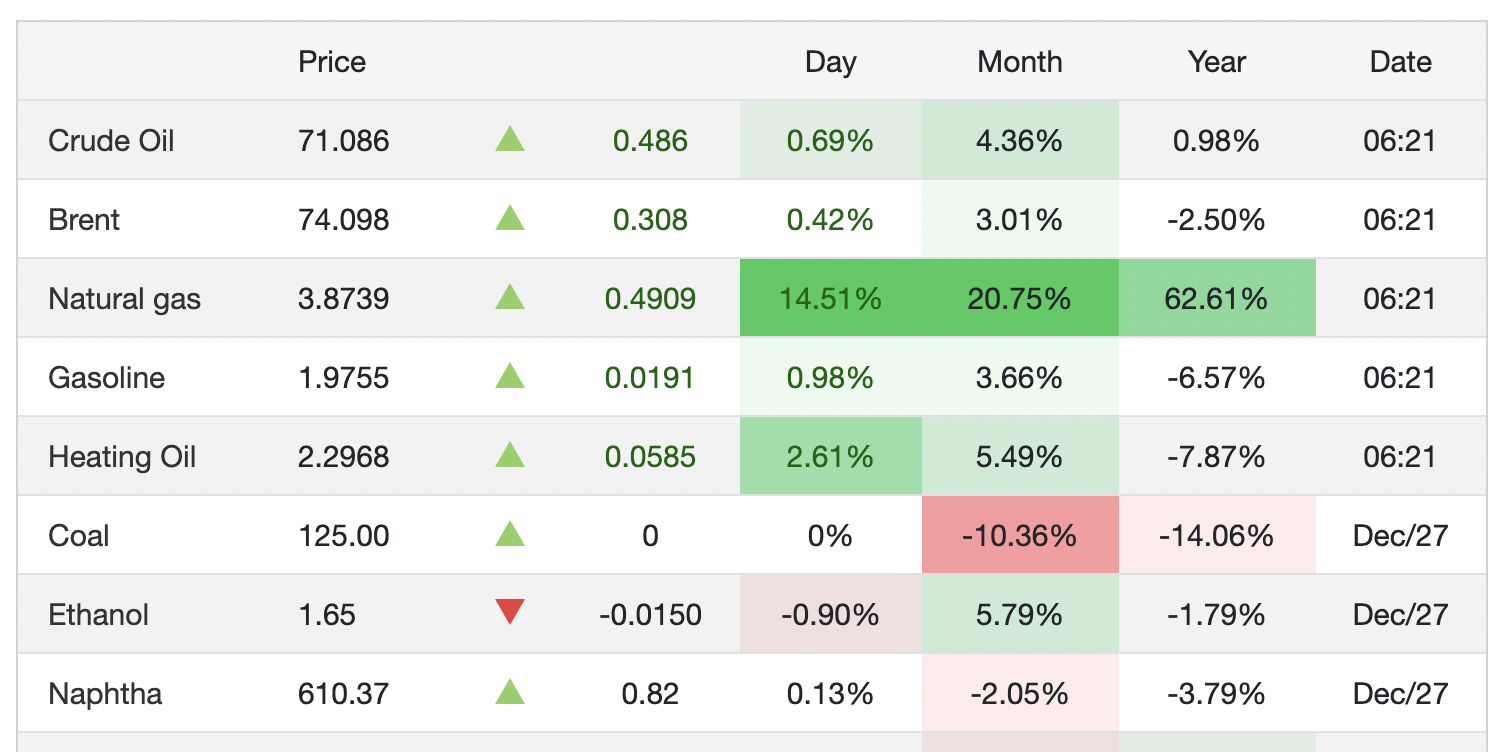Open the Crude Oil commodity link

(x=111, y=140)
